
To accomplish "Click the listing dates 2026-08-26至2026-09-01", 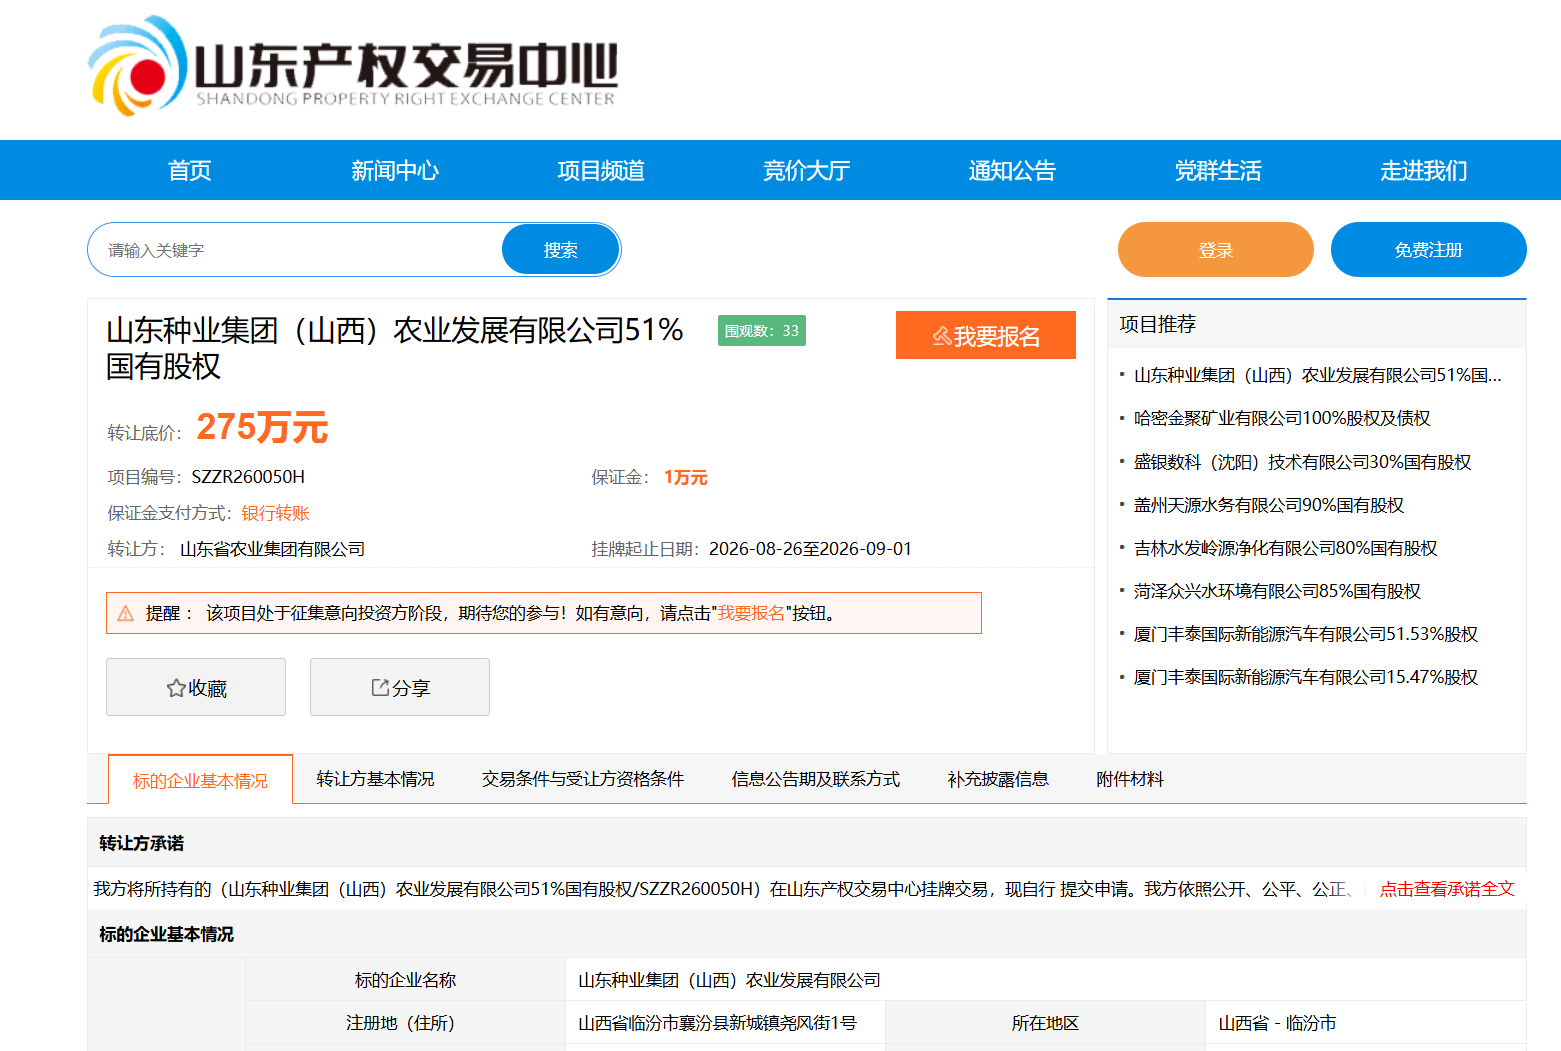I will coord(810,549).
